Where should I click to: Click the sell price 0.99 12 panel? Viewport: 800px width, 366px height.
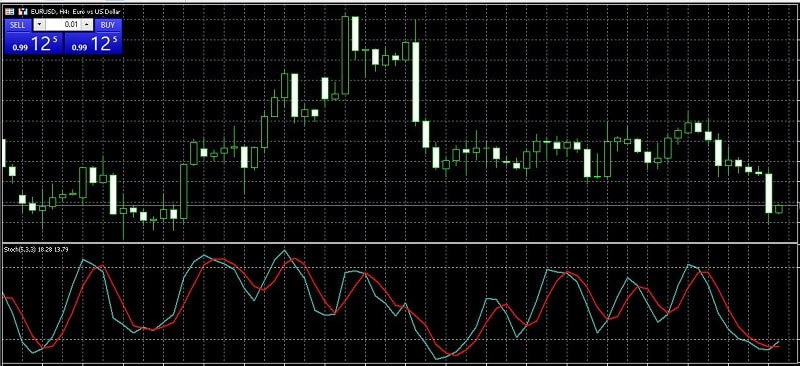point(33,43)
